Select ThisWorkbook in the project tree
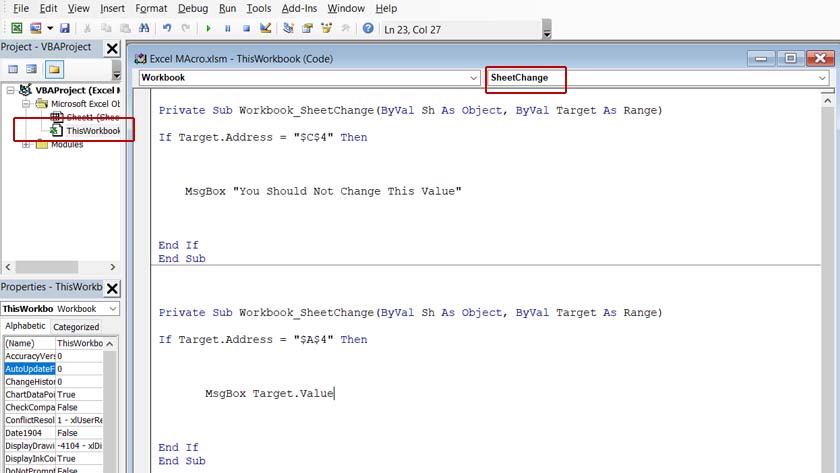Screen dimensions: 840x473 click(x=93, y=131)
